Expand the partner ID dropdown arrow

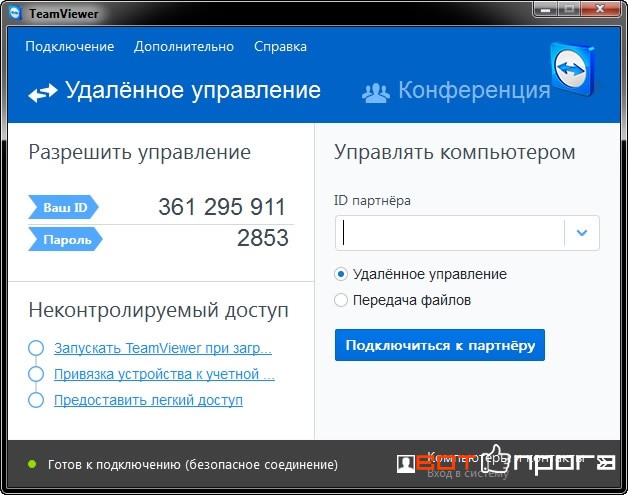[582, 233]
